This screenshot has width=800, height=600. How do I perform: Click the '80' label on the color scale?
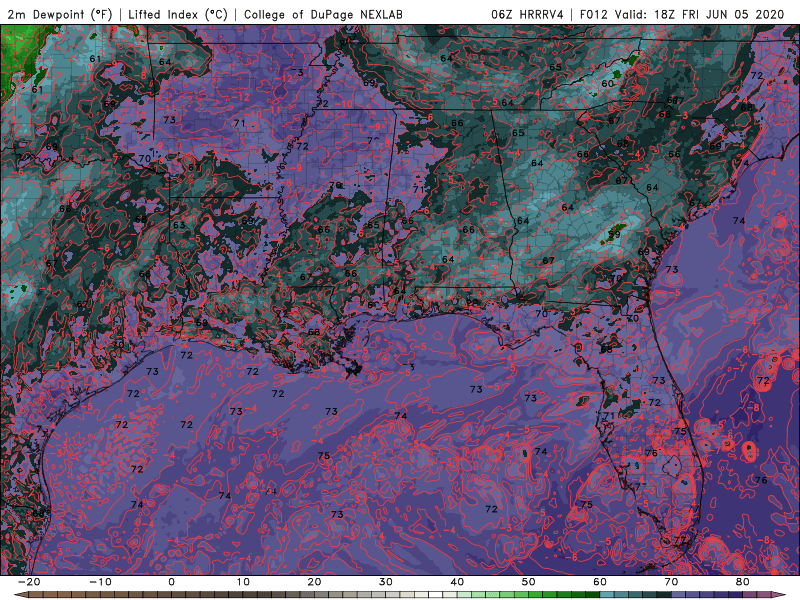[x=743, y=582]
